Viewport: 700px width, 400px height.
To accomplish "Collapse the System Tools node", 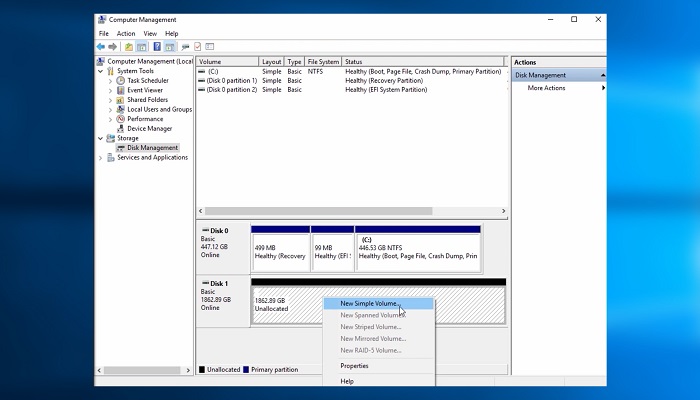I will tap(100, 71).
